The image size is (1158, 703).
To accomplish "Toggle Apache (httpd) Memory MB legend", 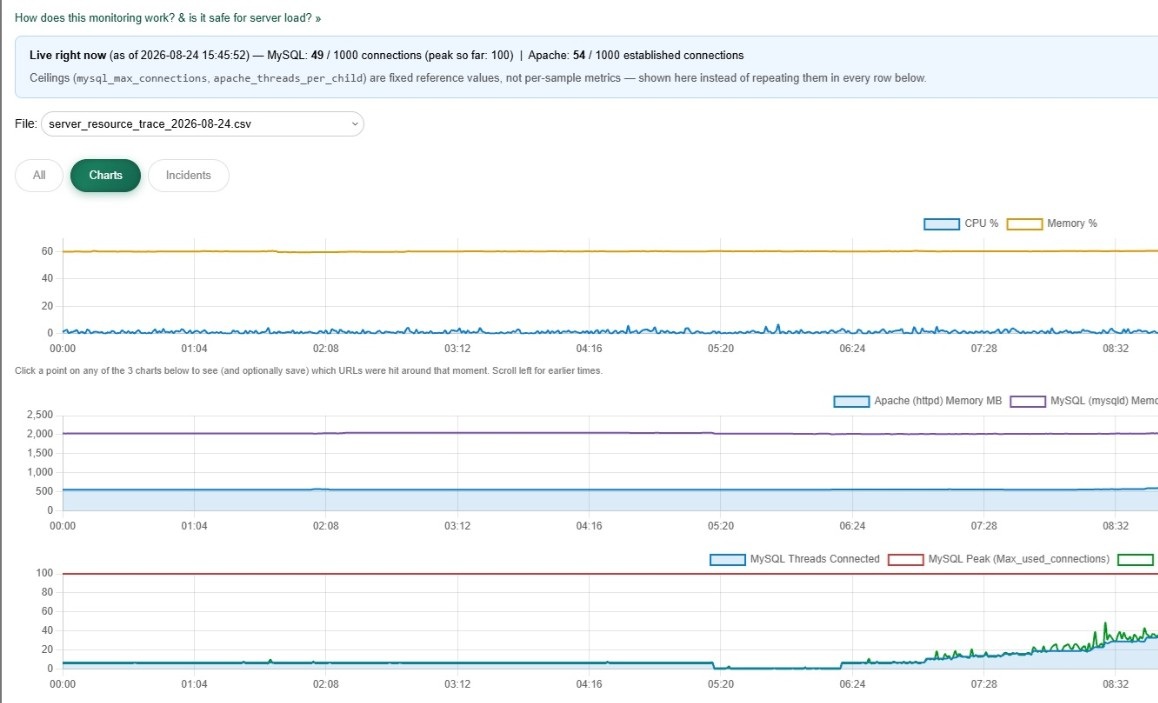I will 918,401.
